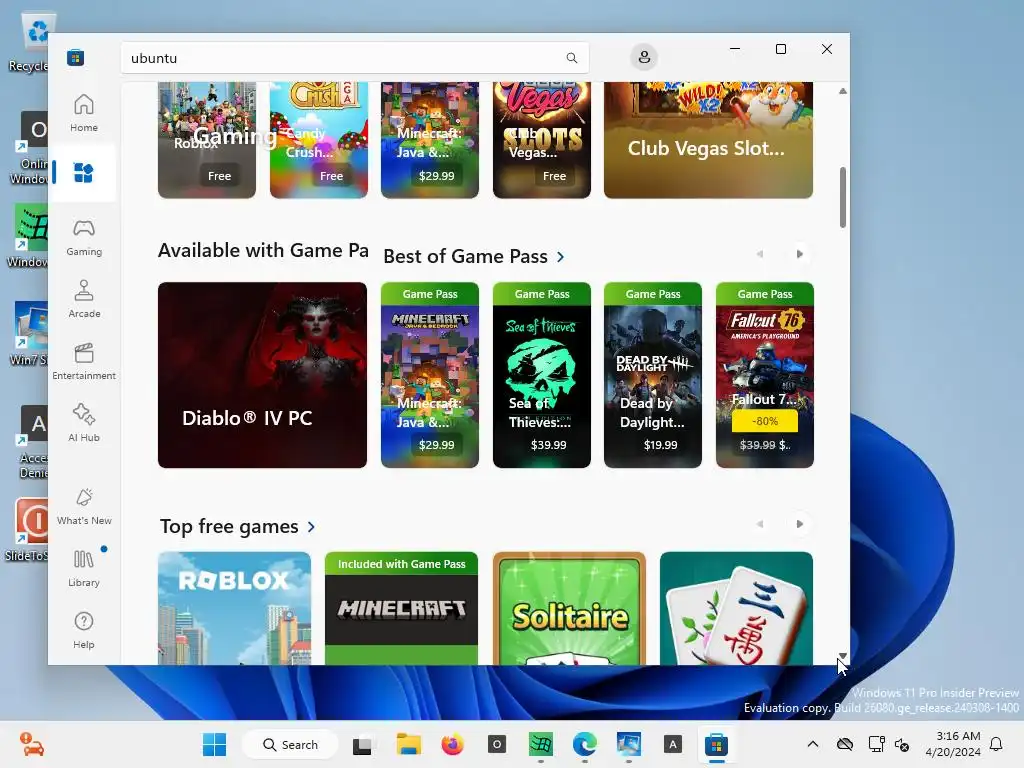Open the Windows Start menu
This screenshot has width=1024, height=768.
(214, 744)
